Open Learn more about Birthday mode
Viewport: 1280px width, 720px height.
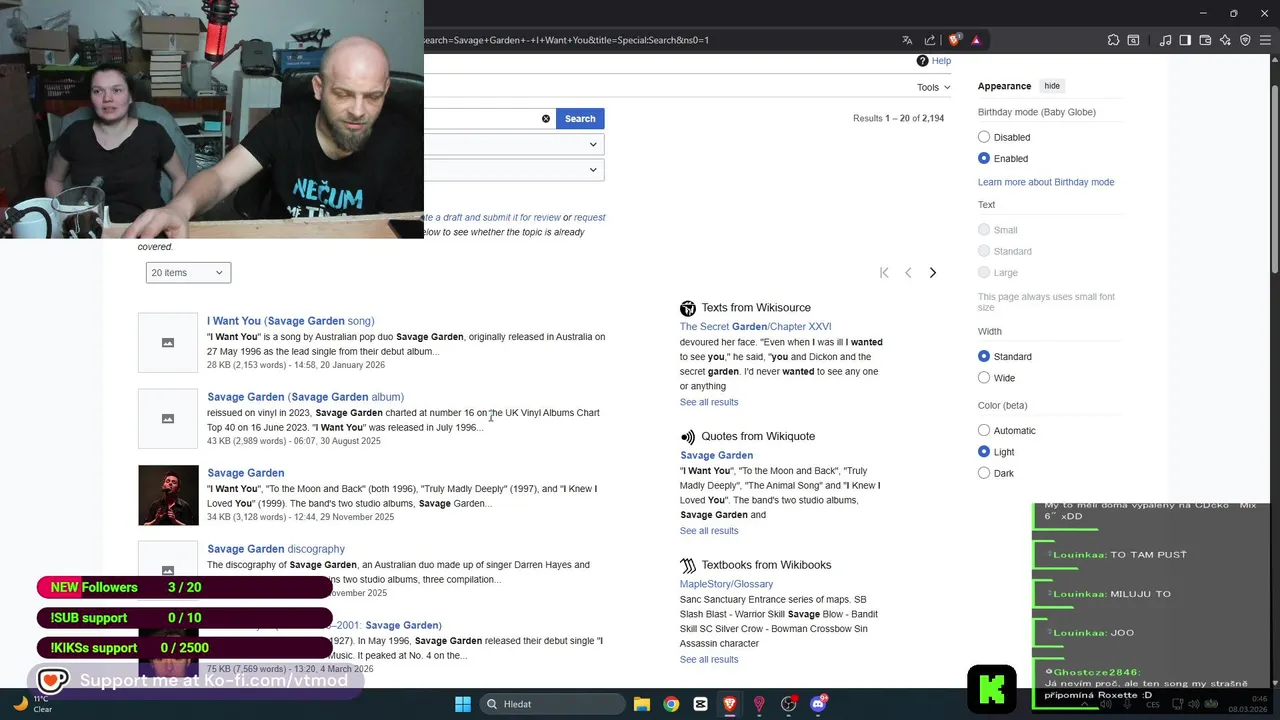1046,182
